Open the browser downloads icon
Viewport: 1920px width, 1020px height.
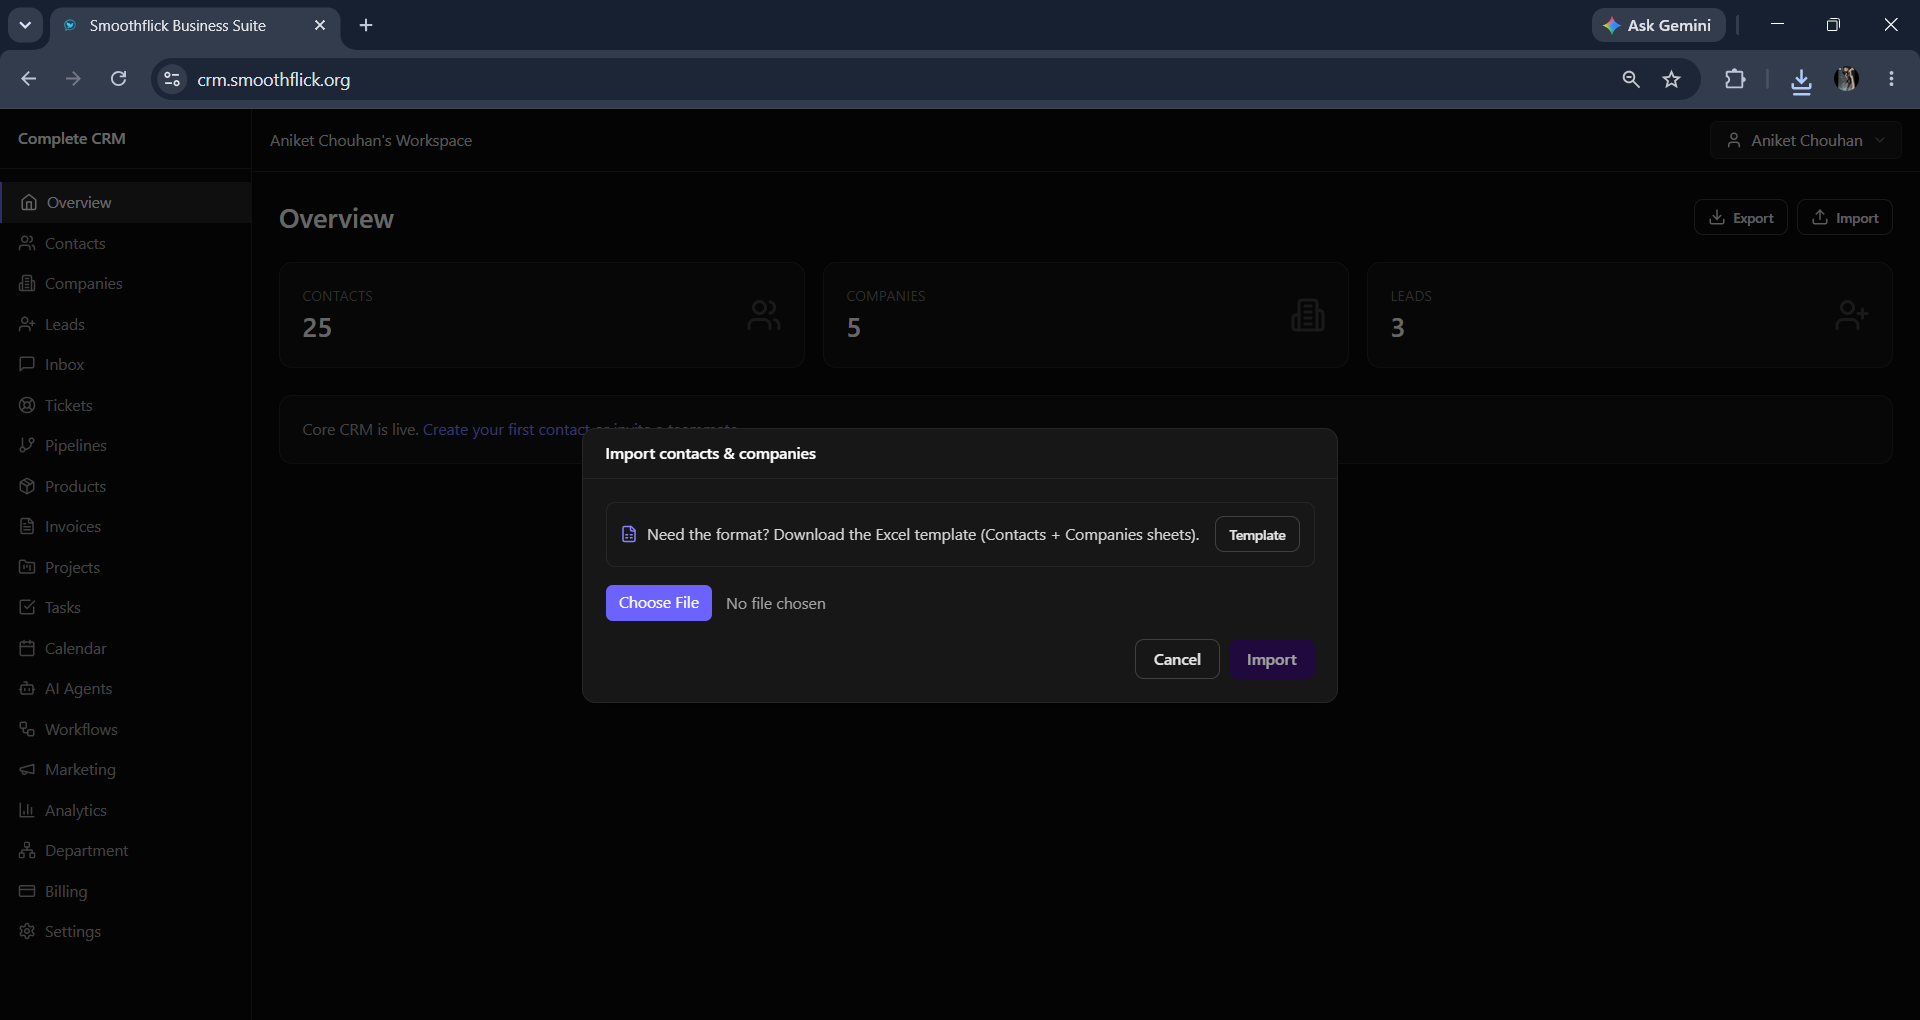1801,80
